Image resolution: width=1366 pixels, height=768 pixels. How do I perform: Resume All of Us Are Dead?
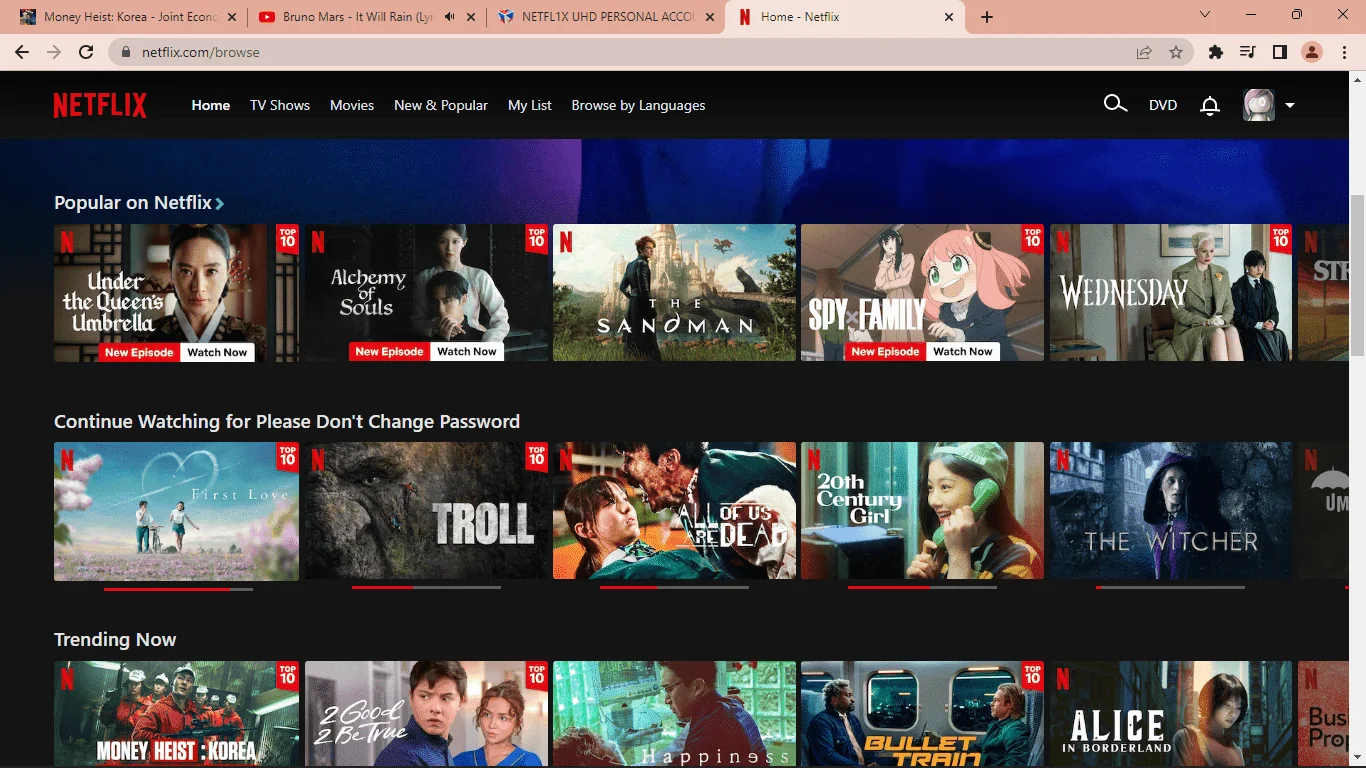(x=675, y=511)
